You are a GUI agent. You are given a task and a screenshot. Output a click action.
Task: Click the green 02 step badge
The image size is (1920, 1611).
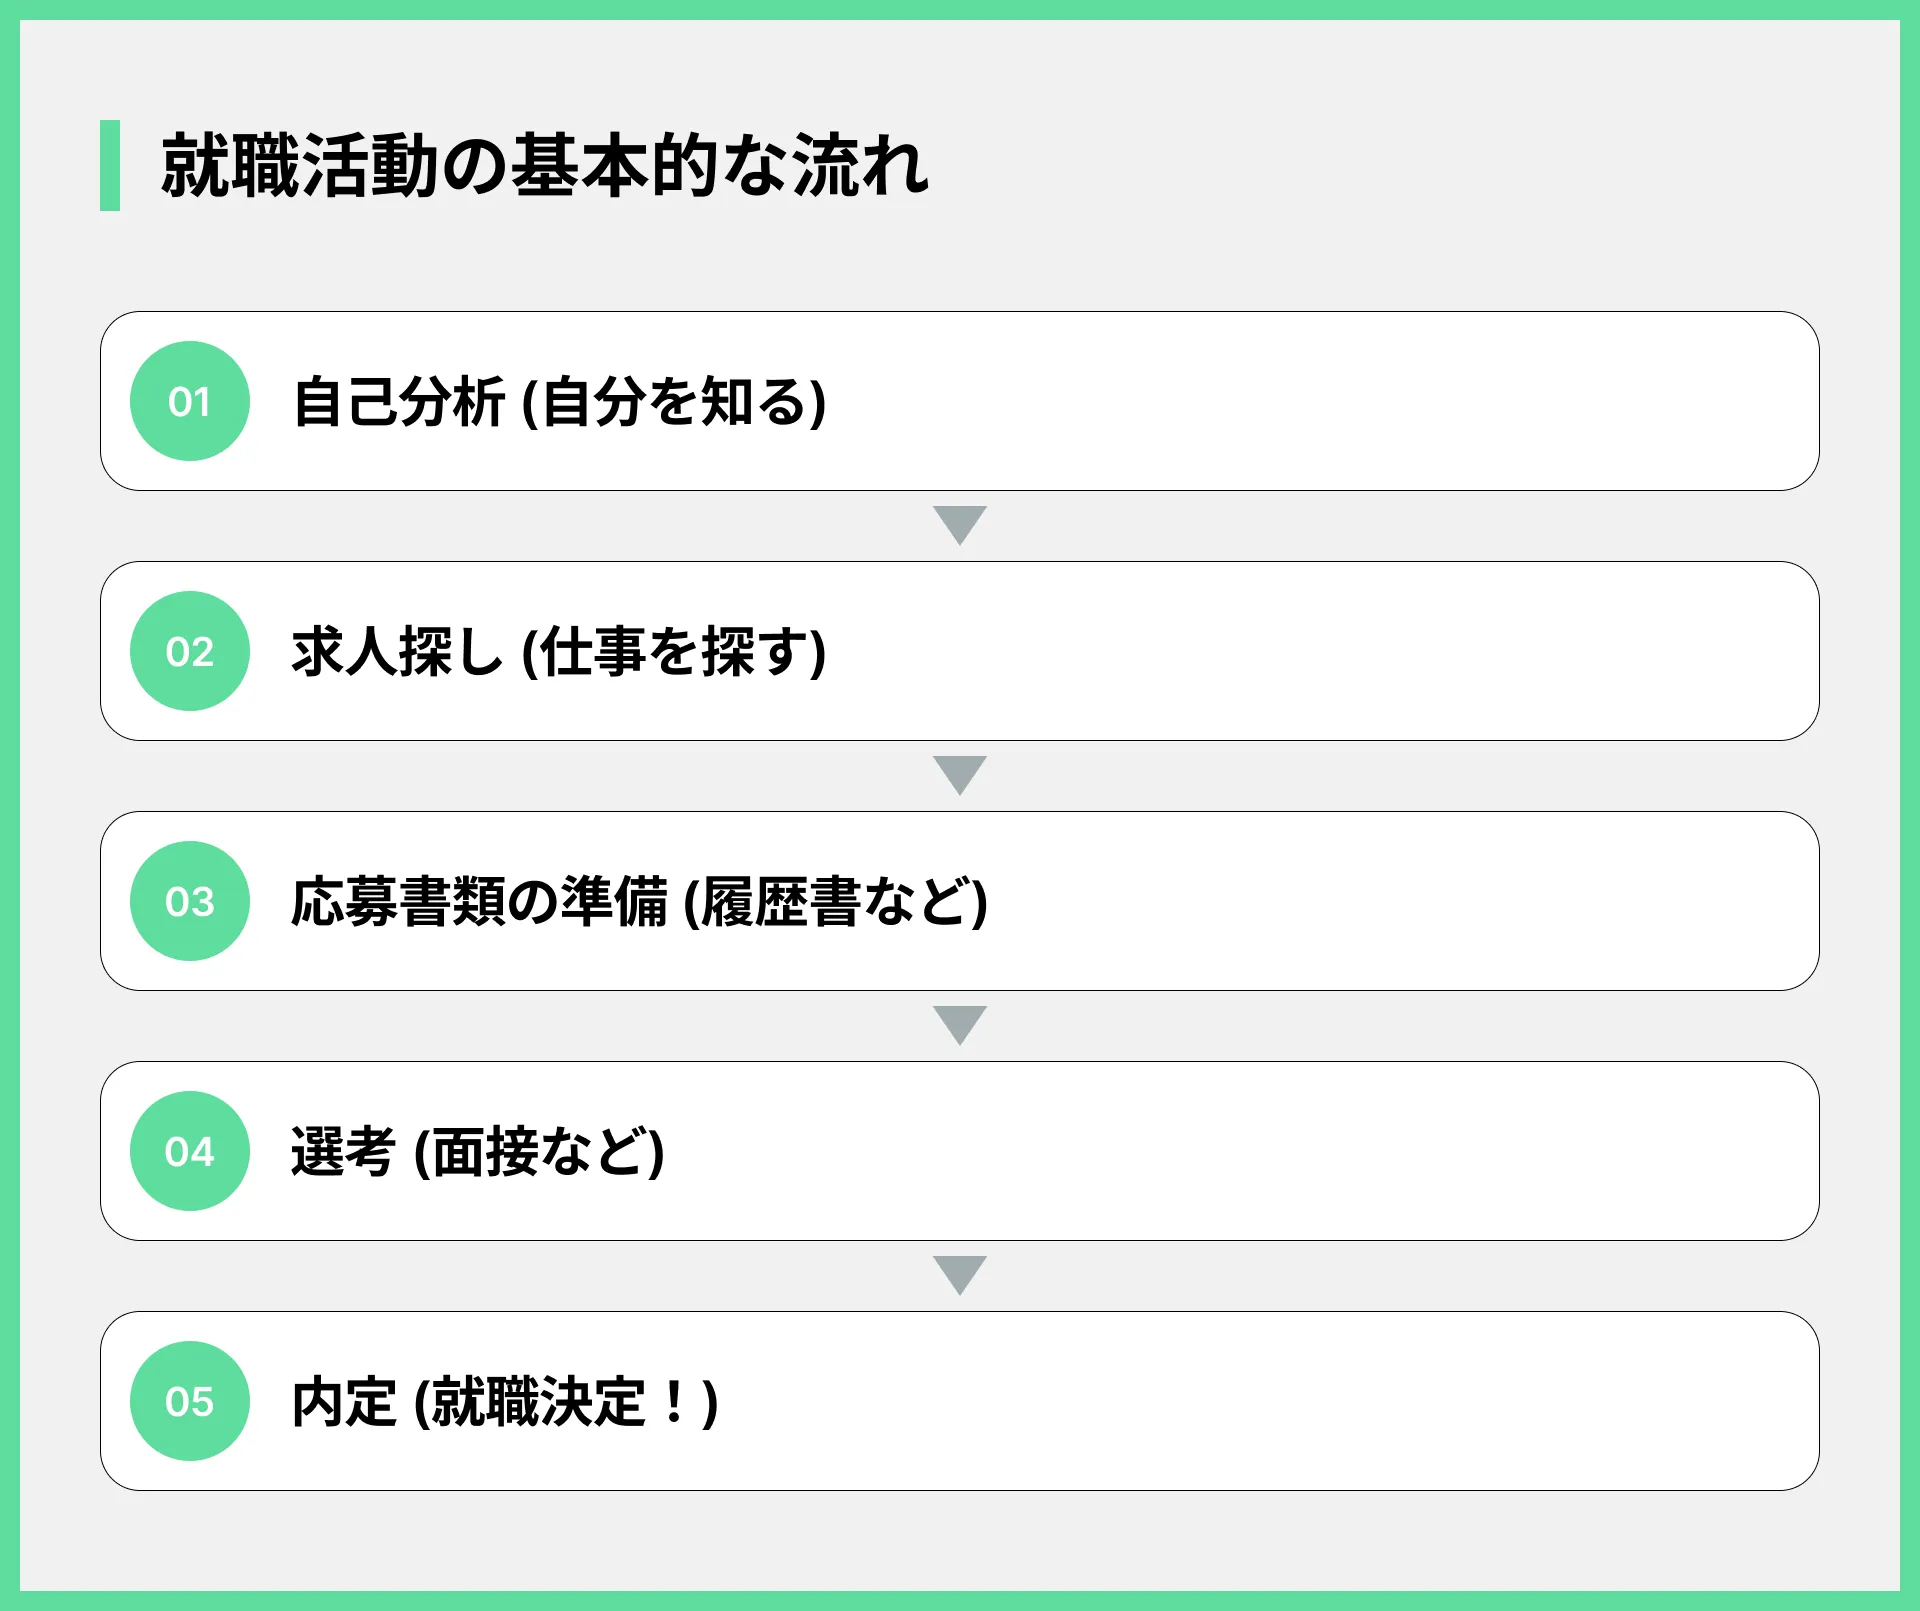click(190, 651)
